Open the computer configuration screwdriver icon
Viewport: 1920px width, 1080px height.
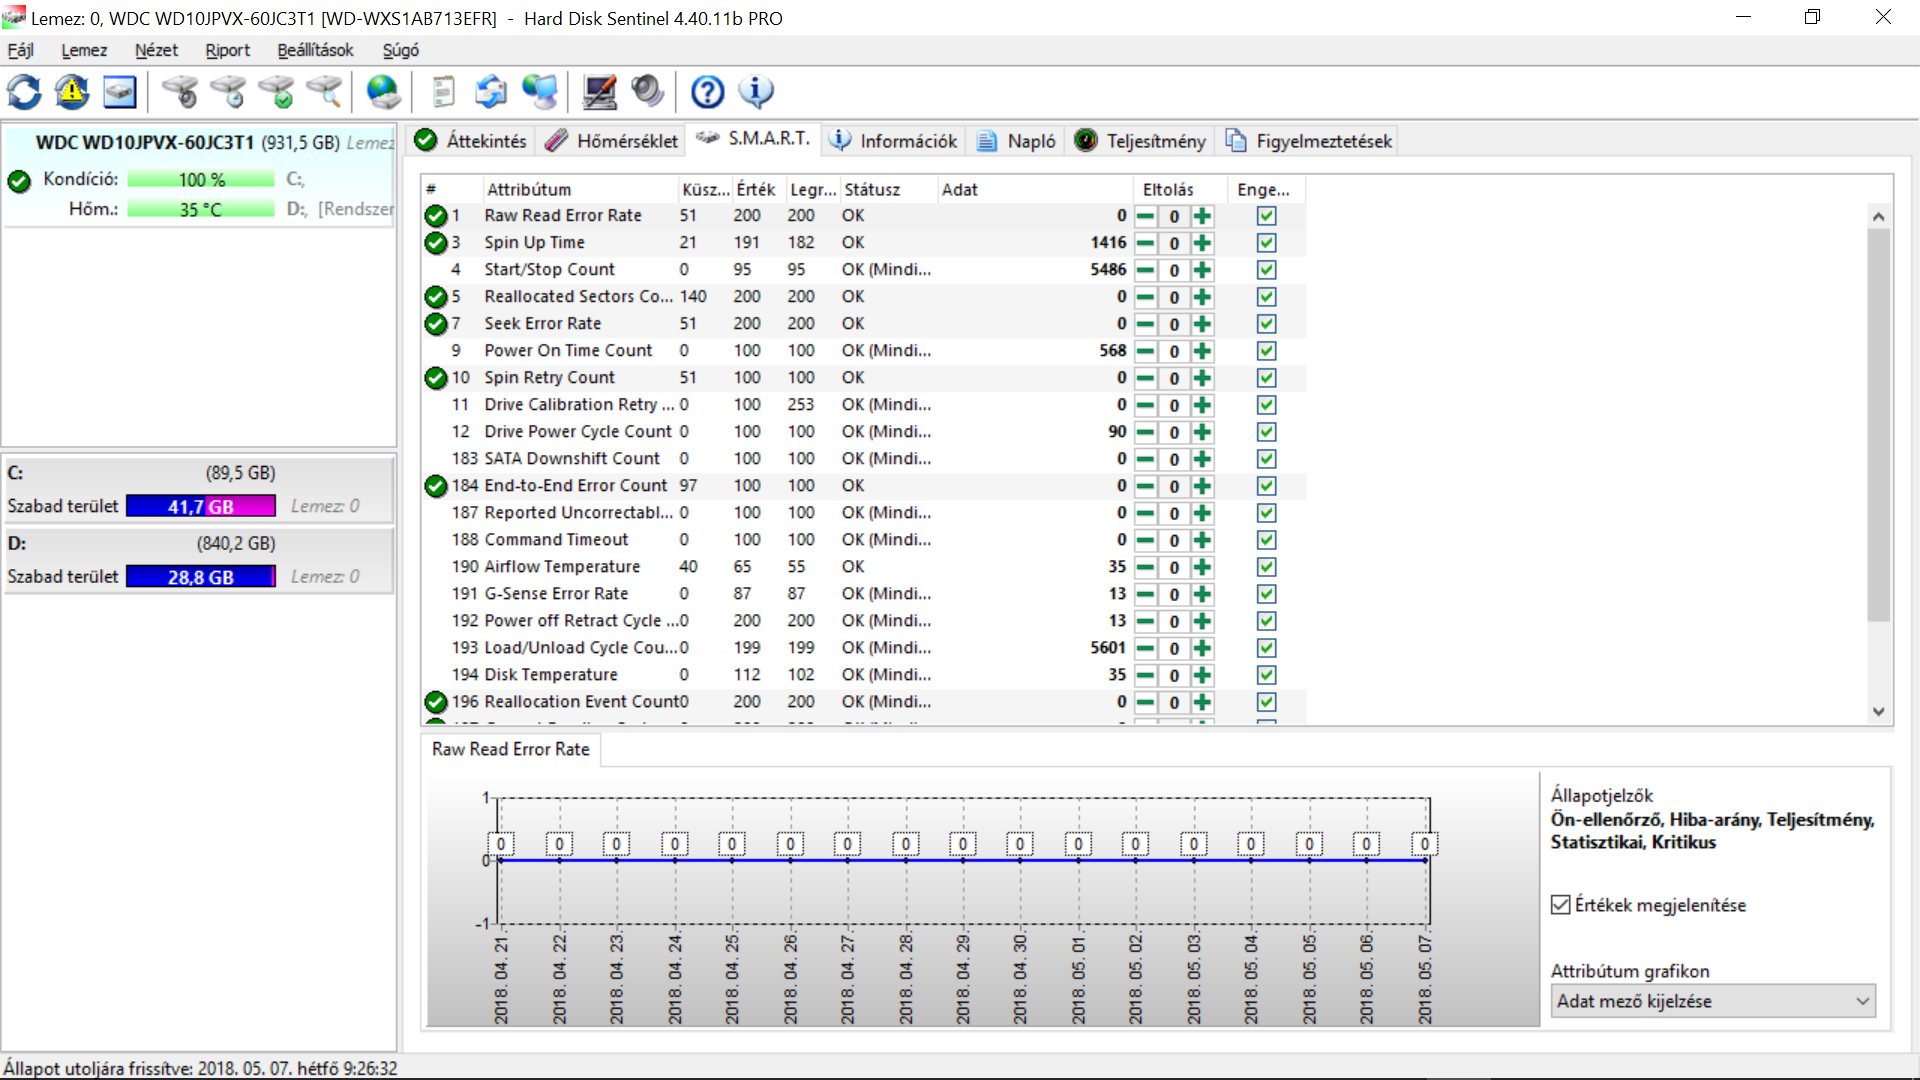click(600, 92)
